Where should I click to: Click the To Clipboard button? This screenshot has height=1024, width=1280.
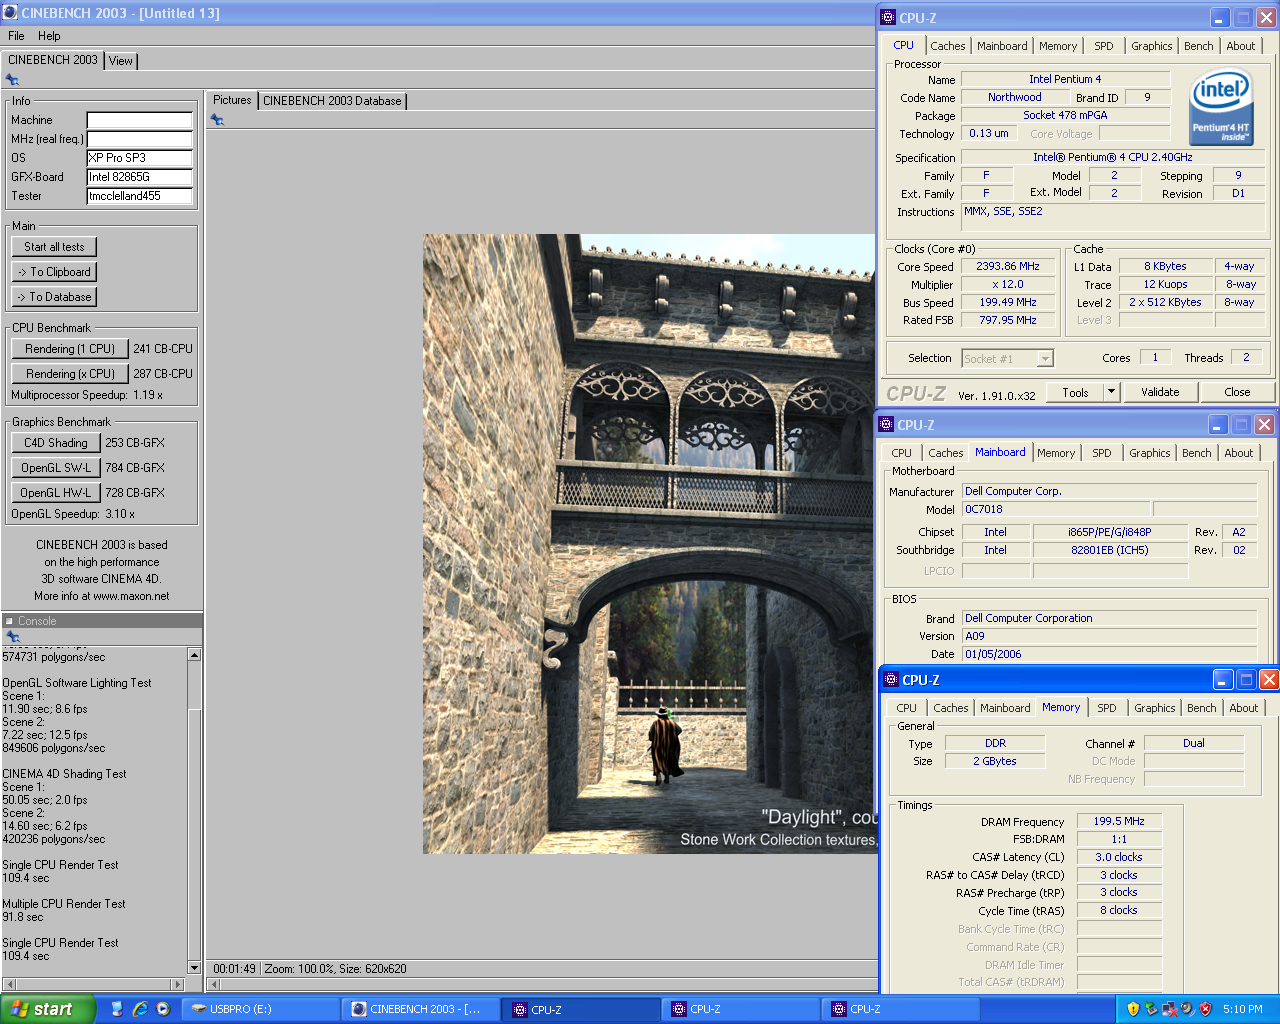54,272
